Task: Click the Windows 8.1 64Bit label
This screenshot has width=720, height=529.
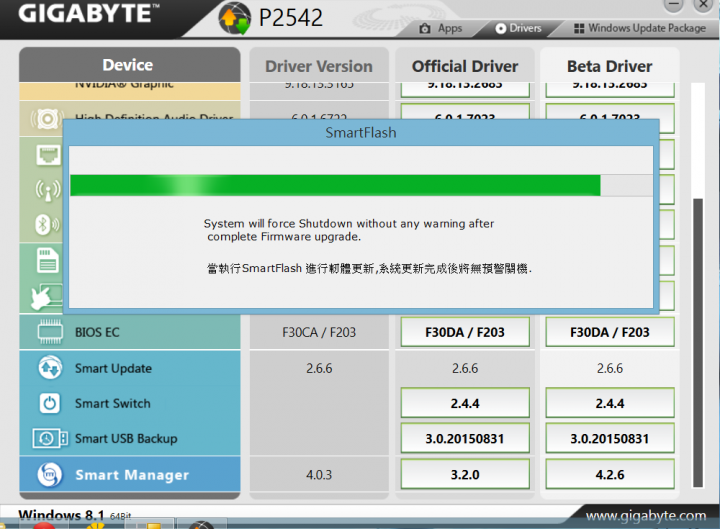Action: point(74,515)
